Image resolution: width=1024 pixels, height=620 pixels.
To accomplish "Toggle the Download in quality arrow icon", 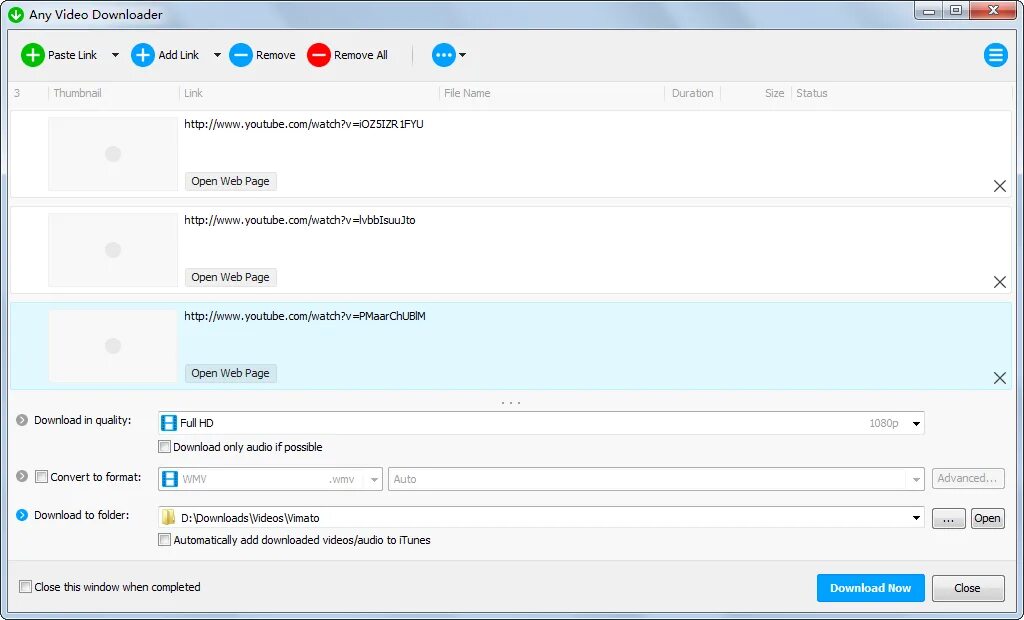I will tap(22, 420).
